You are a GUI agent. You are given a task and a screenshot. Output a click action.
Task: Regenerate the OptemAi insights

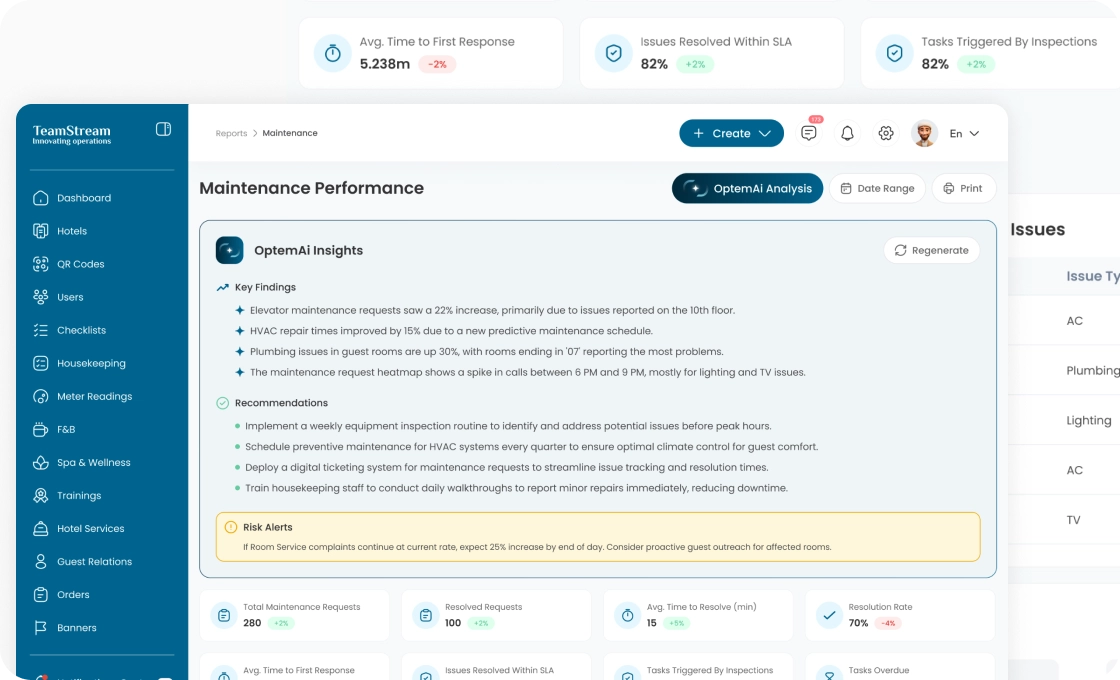(931, 250)
